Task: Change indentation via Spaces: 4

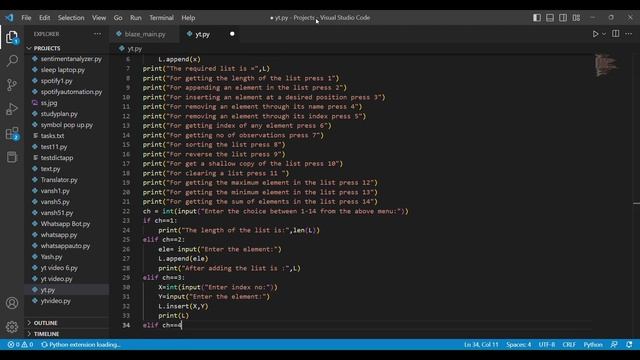Action: click(x=519, y=344)
